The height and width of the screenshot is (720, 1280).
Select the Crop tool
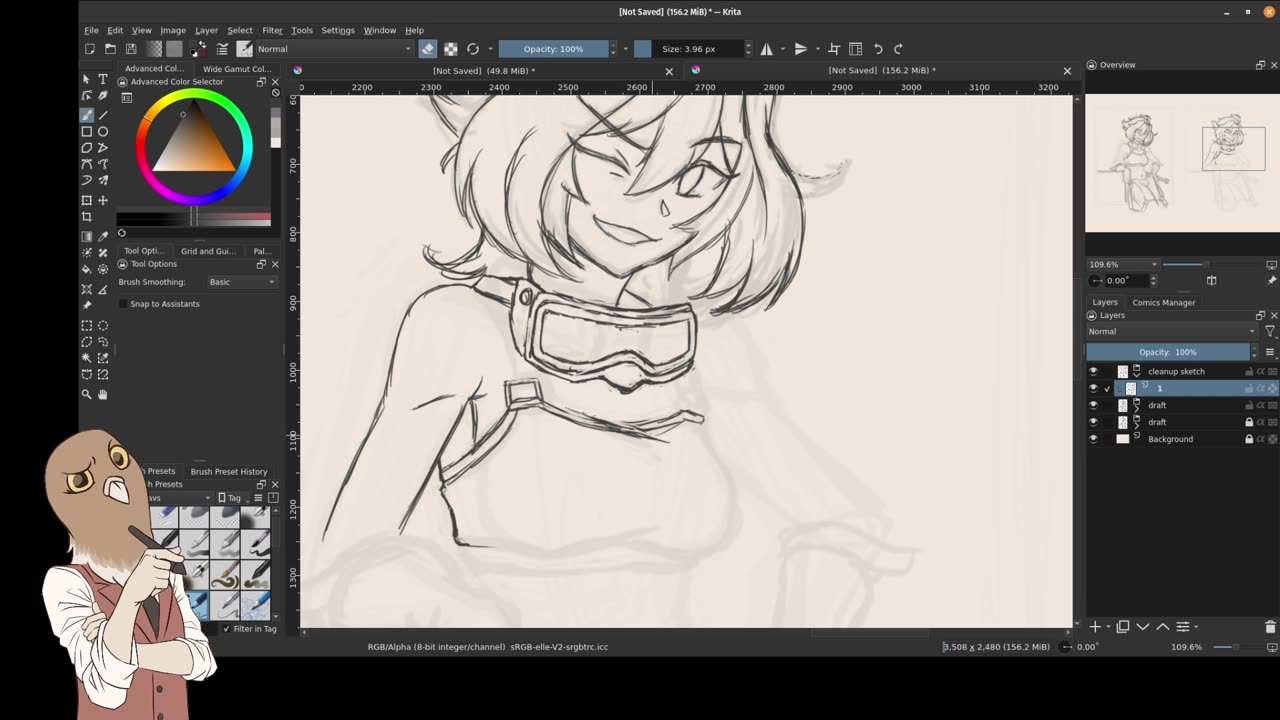pyautogui.click(x=87, y=217)
